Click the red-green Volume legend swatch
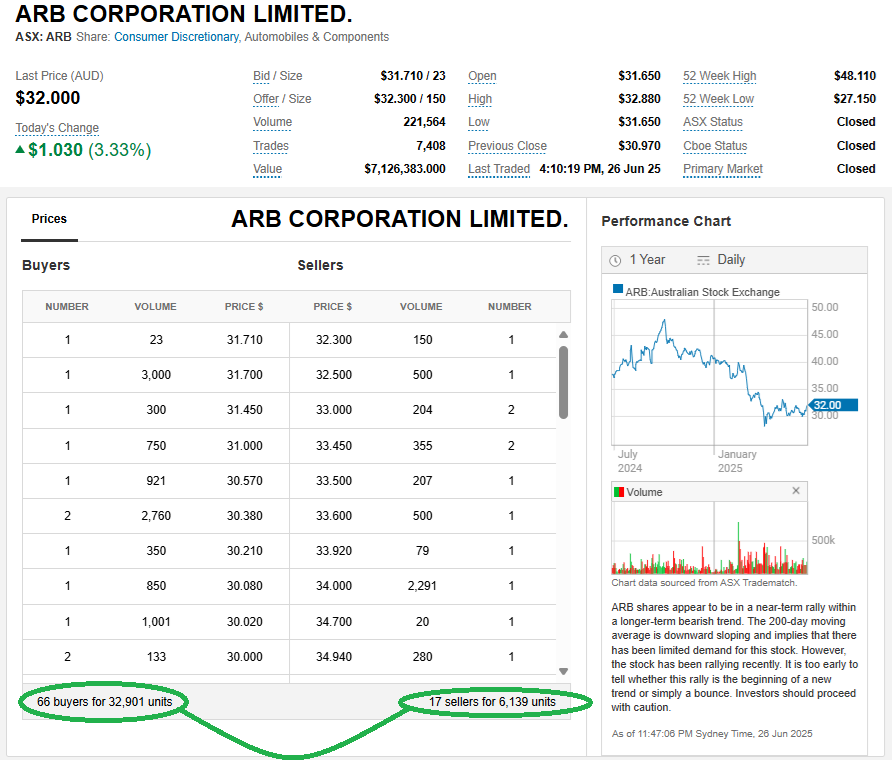 [619, 492]
